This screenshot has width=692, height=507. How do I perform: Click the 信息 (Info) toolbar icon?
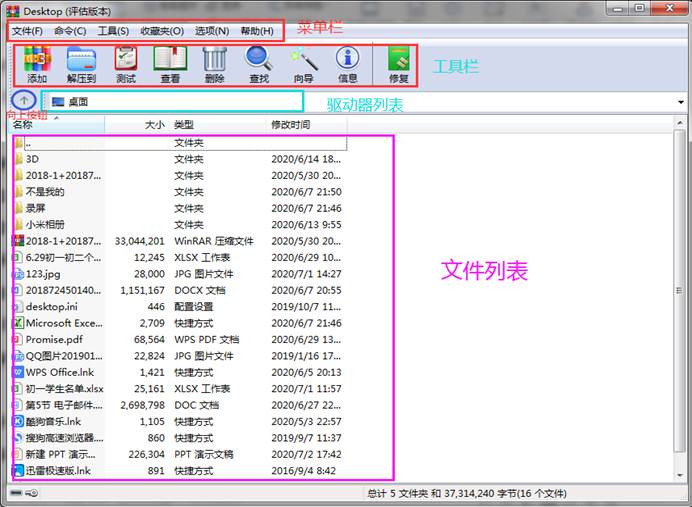click(348, 62)
